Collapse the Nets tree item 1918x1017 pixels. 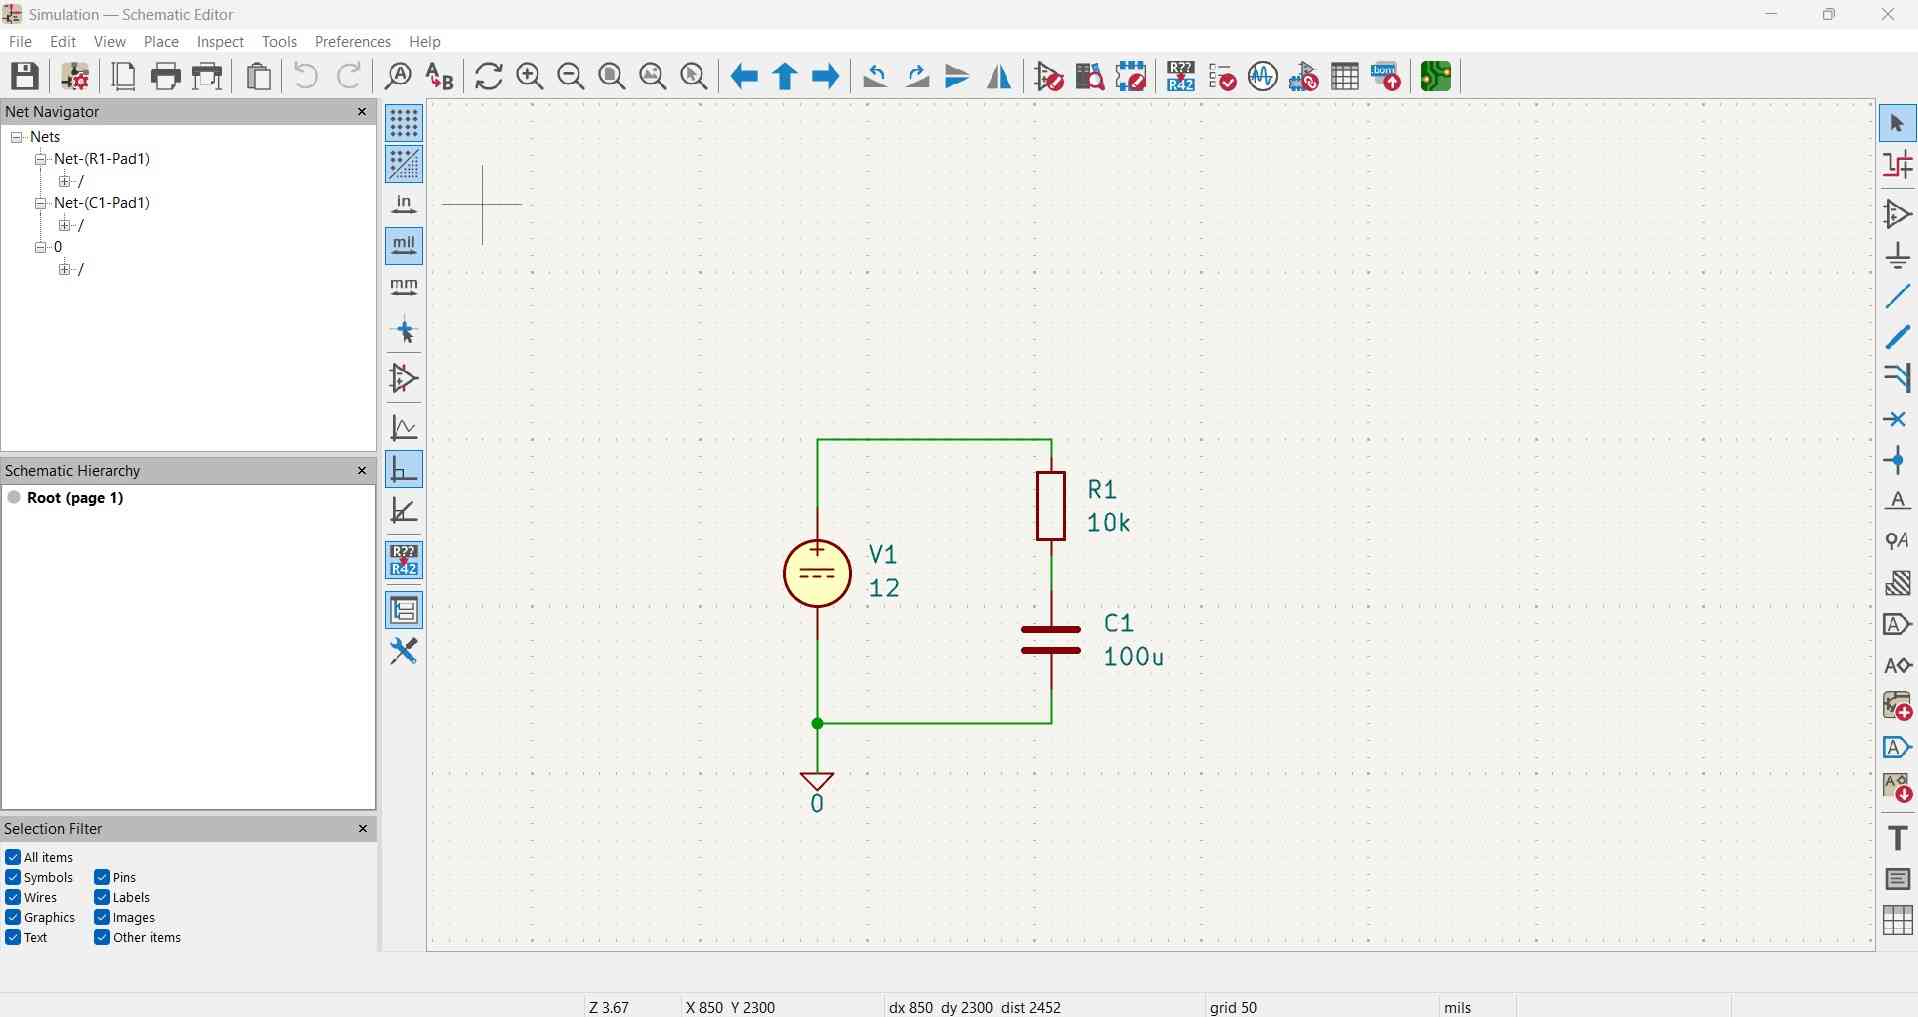point(17,137)
